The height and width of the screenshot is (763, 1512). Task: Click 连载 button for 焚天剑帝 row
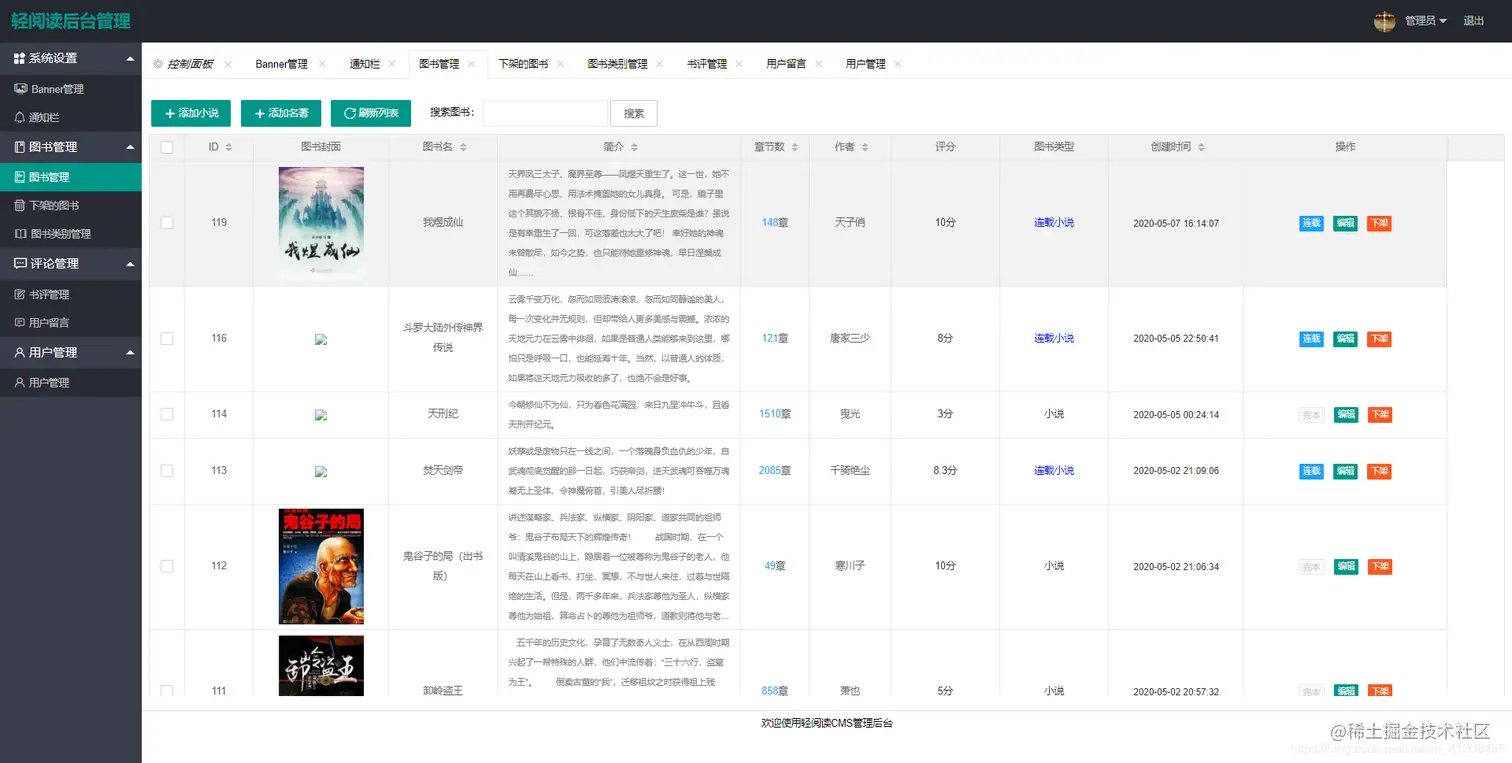click(1312, 471)
